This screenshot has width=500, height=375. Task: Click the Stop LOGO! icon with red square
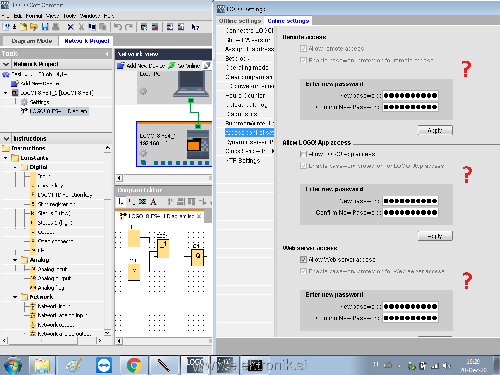click(x=155, y=27)
